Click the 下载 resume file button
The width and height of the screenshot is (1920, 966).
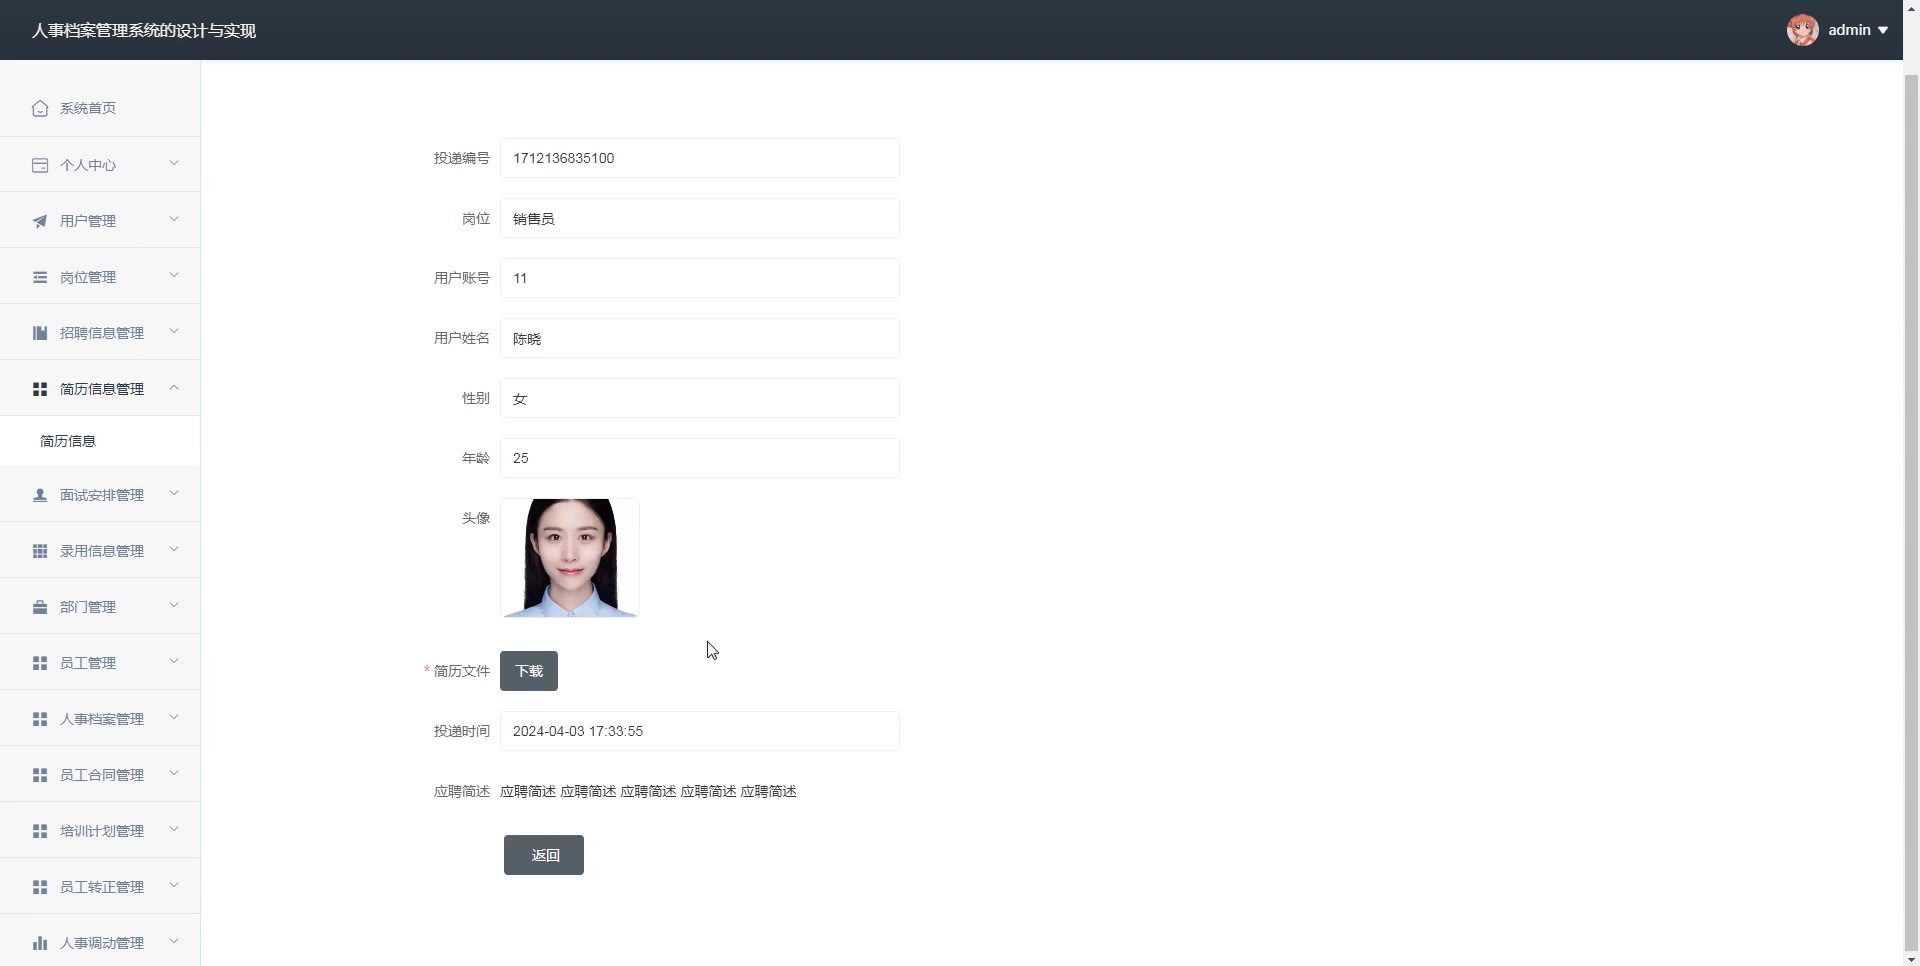(529, 671)
